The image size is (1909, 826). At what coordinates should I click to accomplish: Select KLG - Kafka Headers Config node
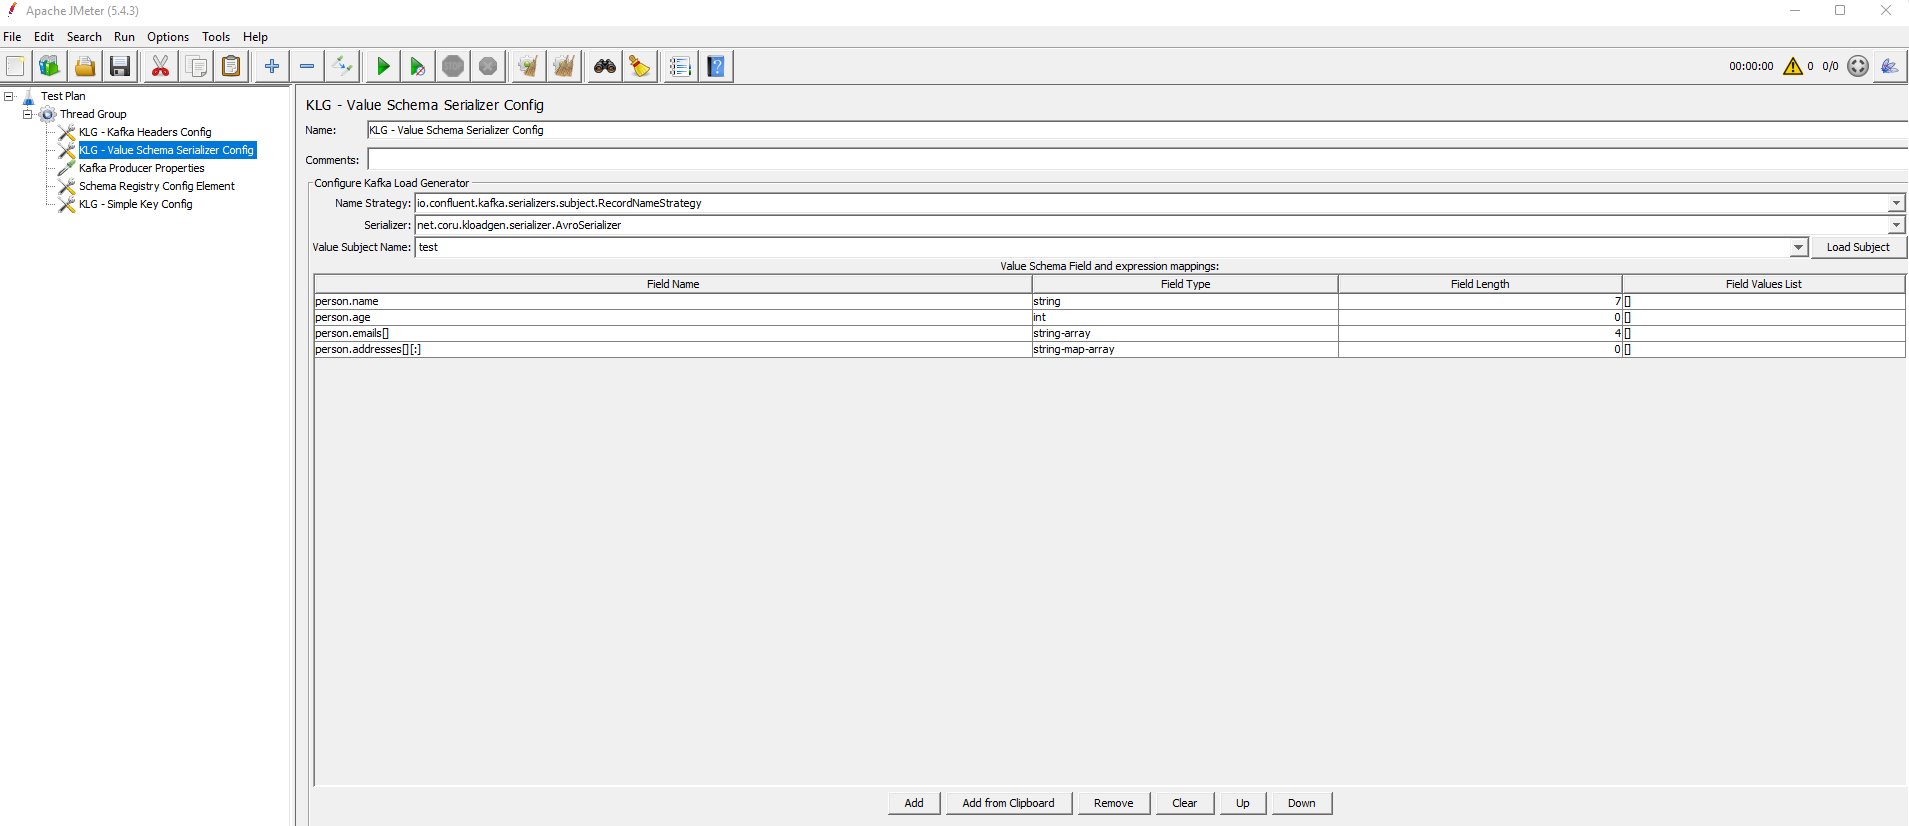coord(145,132)
